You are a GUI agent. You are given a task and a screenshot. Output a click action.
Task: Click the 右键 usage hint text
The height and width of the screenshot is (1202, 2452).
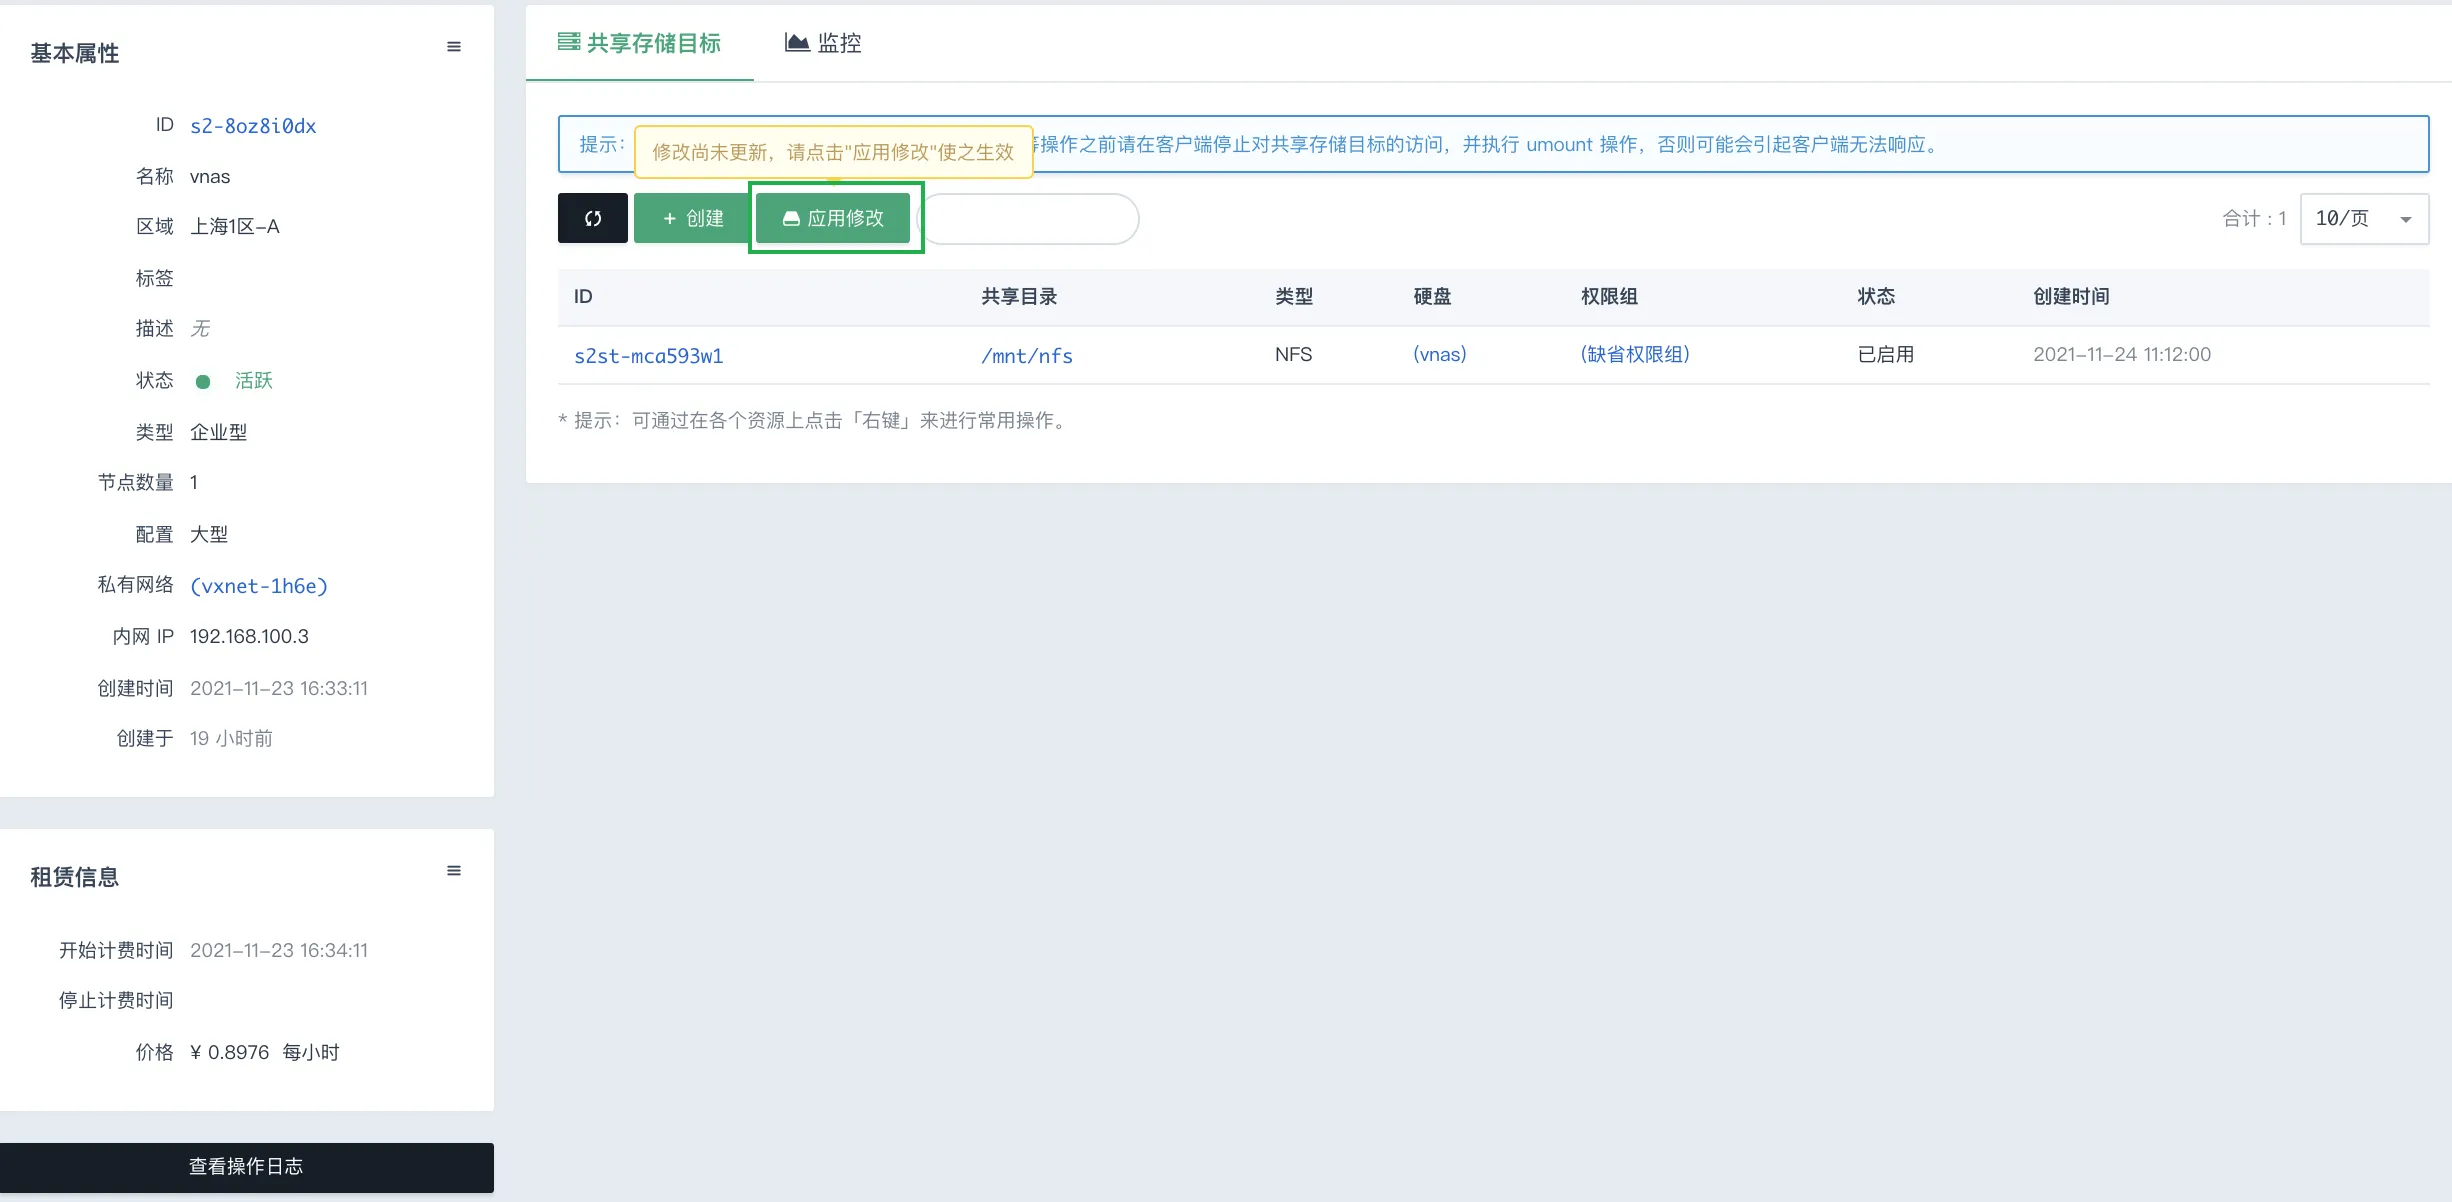point(815,420)
